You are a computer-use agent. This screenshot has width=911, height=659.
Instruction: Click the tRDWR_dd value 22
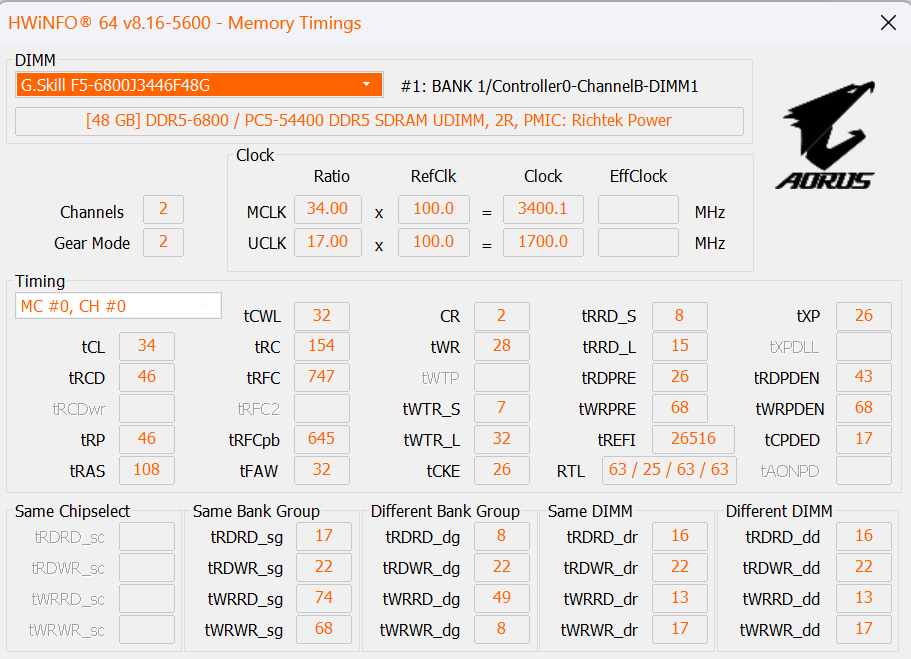(x=864, y=567)
